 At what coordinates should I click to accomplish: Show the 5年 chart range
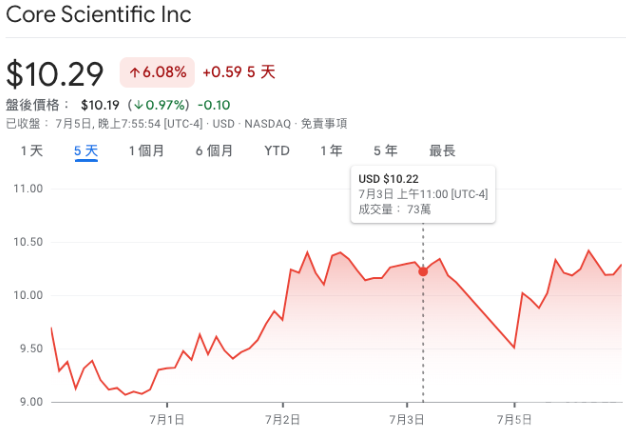pos(386,151)
